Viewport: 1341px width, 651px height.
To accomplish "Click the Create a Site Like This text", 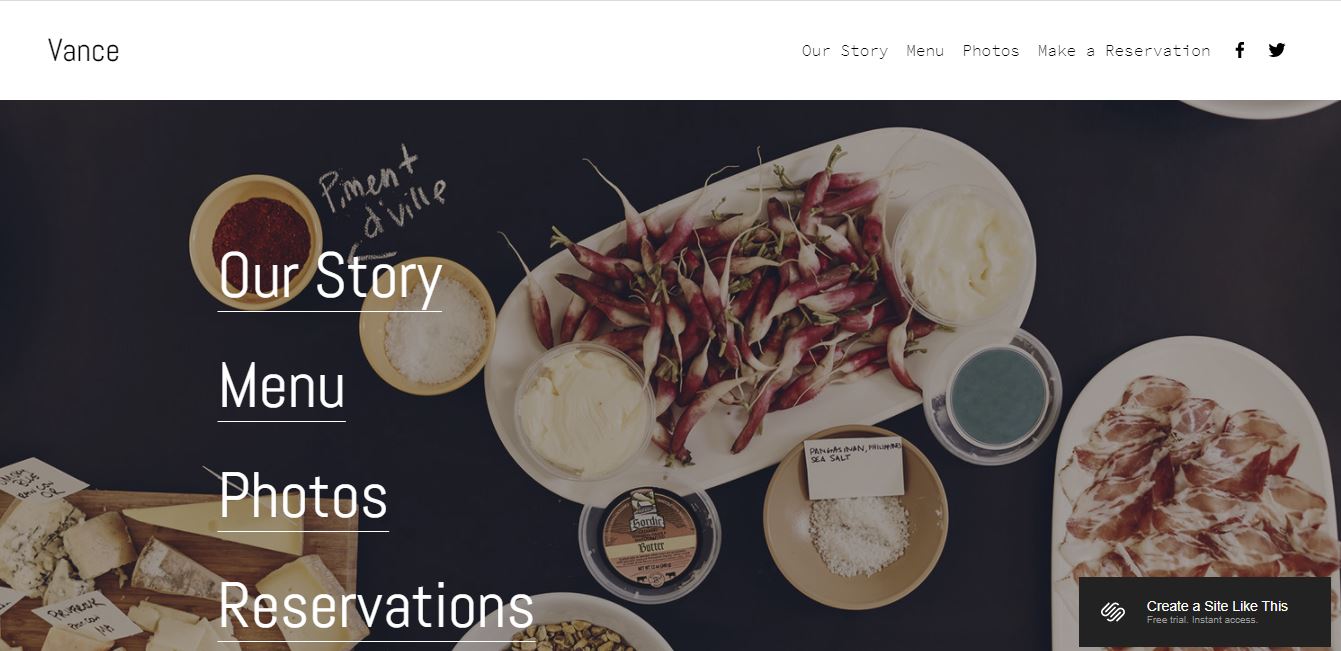I will coord(1217,606).
